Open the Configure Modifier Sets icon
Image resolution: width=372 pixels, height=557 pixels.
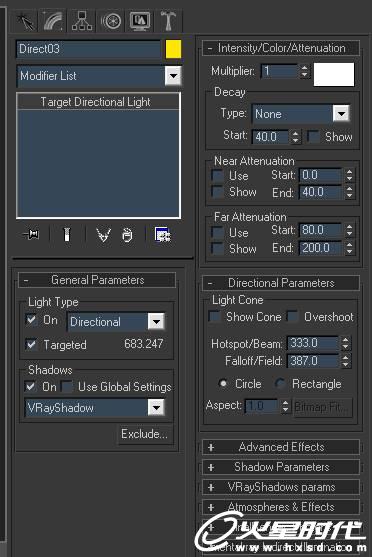click(163, 235)
